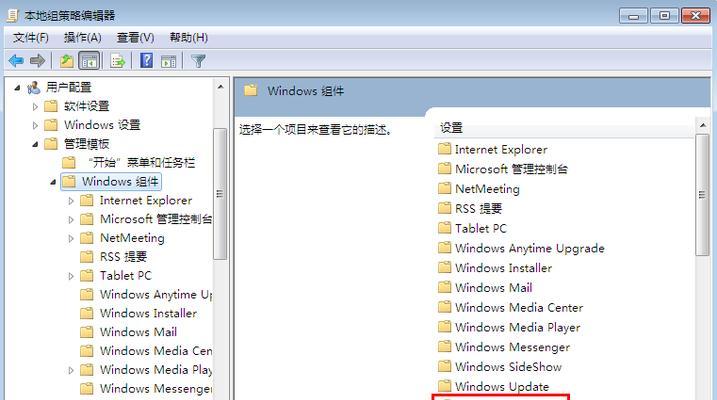Expand Internet Explorer node in tree
Viewport: 717px width, 400px height.
(x=71, y=201)
